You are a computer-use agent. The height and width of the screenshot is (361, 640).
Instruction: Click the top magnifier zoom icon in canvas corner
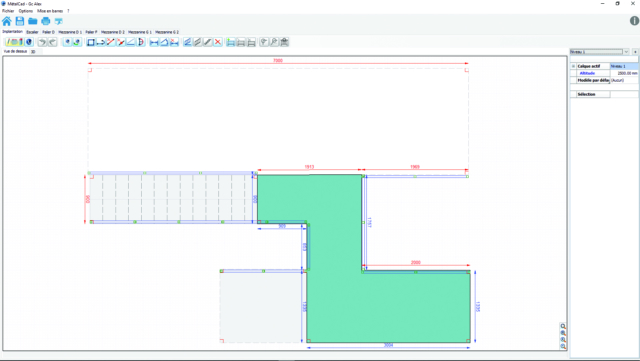(563, 326)
